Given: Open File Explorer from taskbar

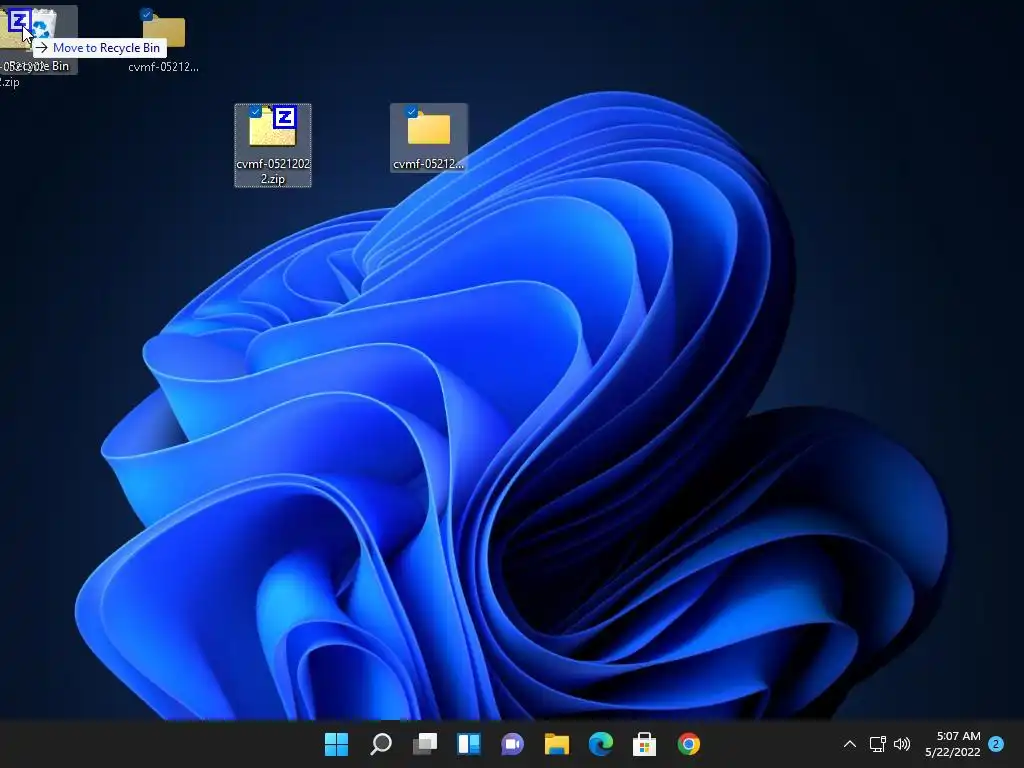Looking at the screenshot, I should click(557, 744).
